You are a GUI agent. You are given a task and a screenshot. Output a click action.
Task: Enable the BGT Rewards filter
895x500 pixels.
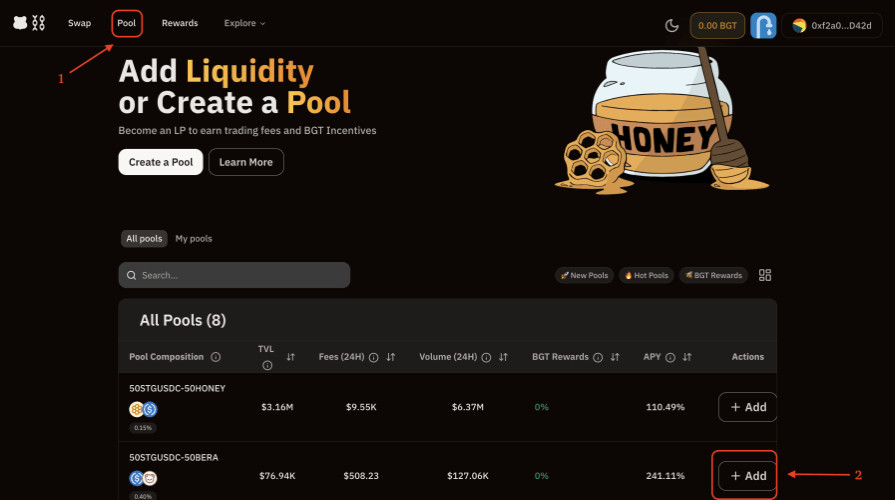(x=713, y=275)
